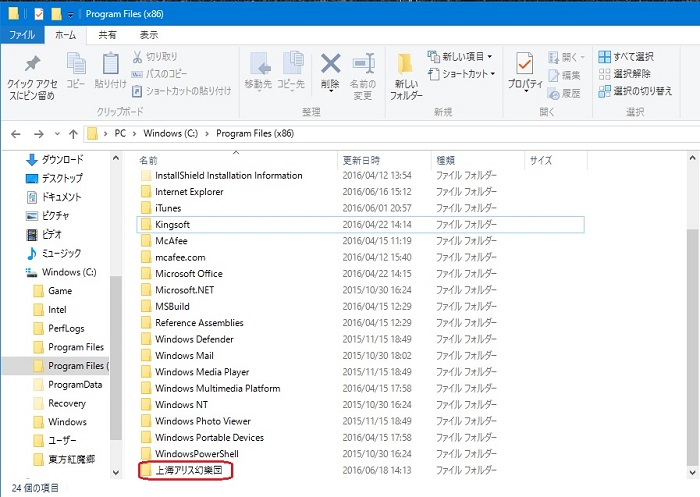Delete with the X (削除) icon
Viewport: 700px width, 497px height.
[330, 71]
